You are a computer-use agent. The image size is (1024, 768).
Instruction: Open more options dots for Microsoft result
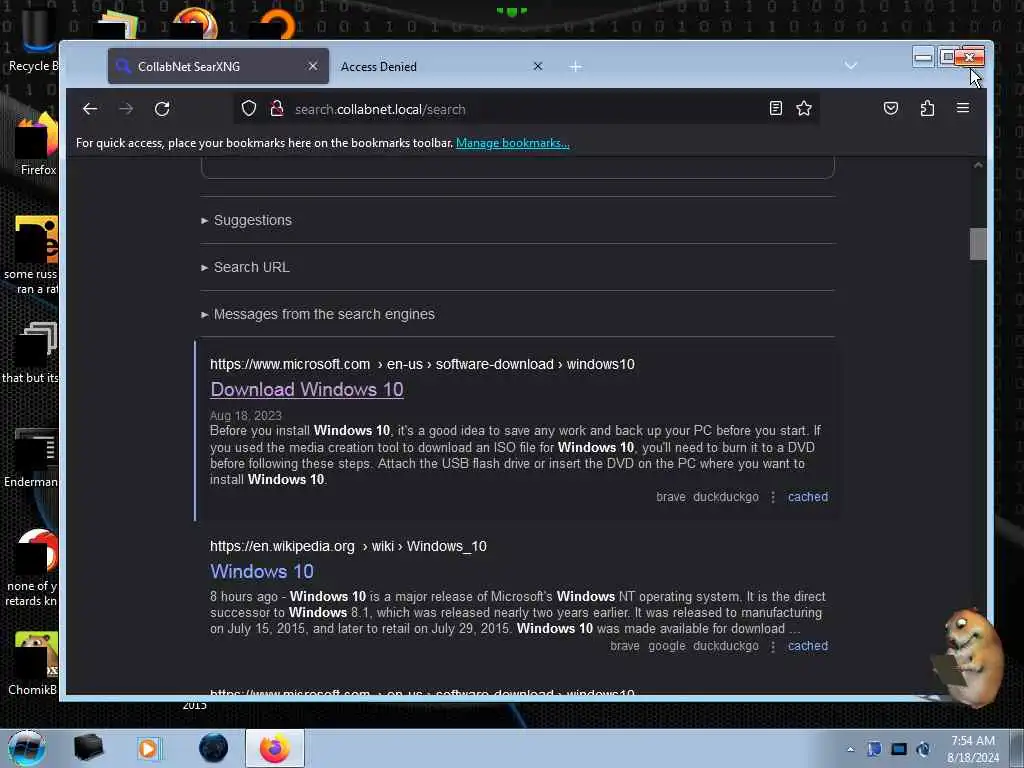pyautogui.click(x=773, y=497)
